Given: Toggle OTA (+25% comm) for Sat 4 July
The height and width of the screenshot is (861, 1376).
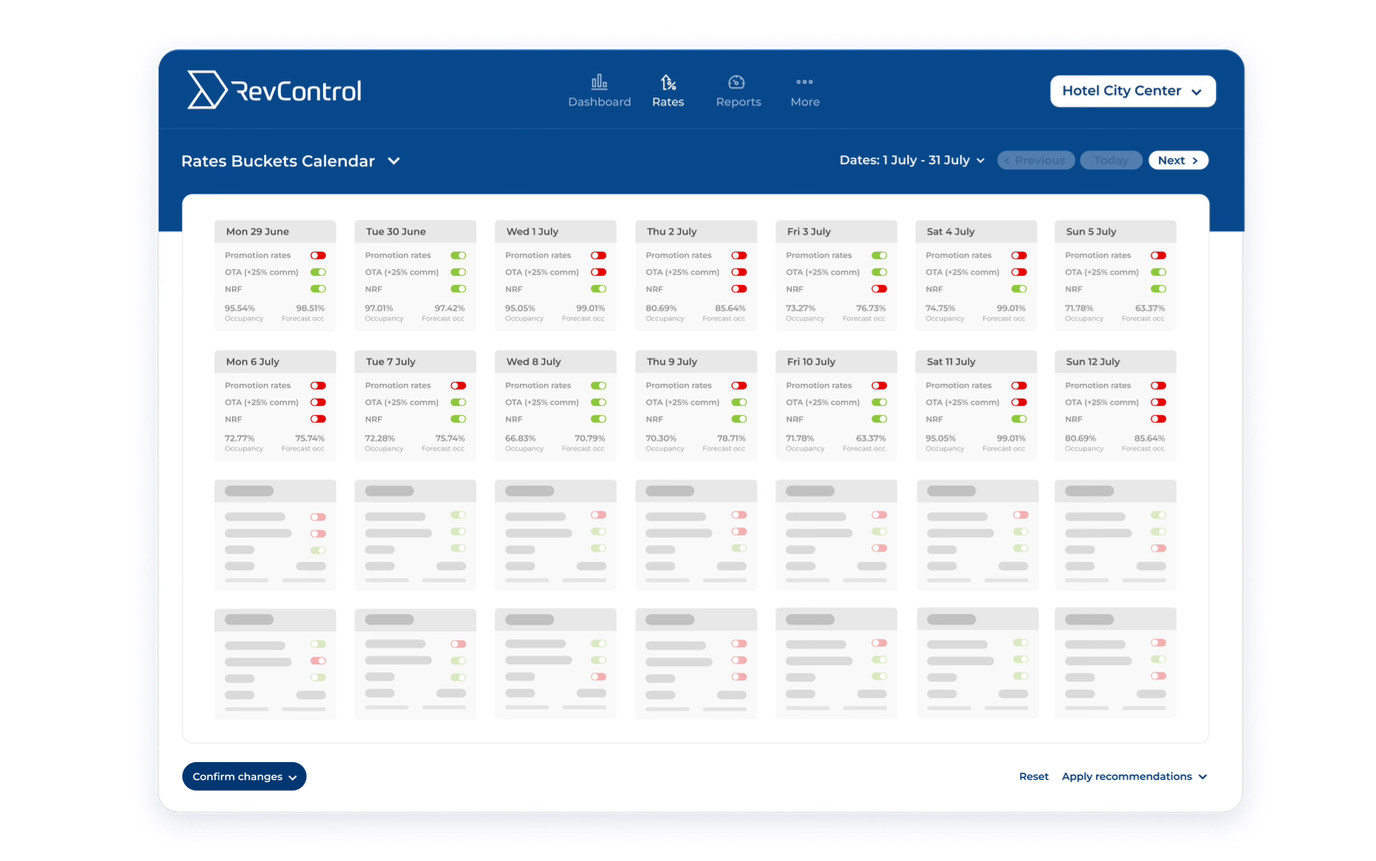Looking at the screenshot, I should 1019,272.
